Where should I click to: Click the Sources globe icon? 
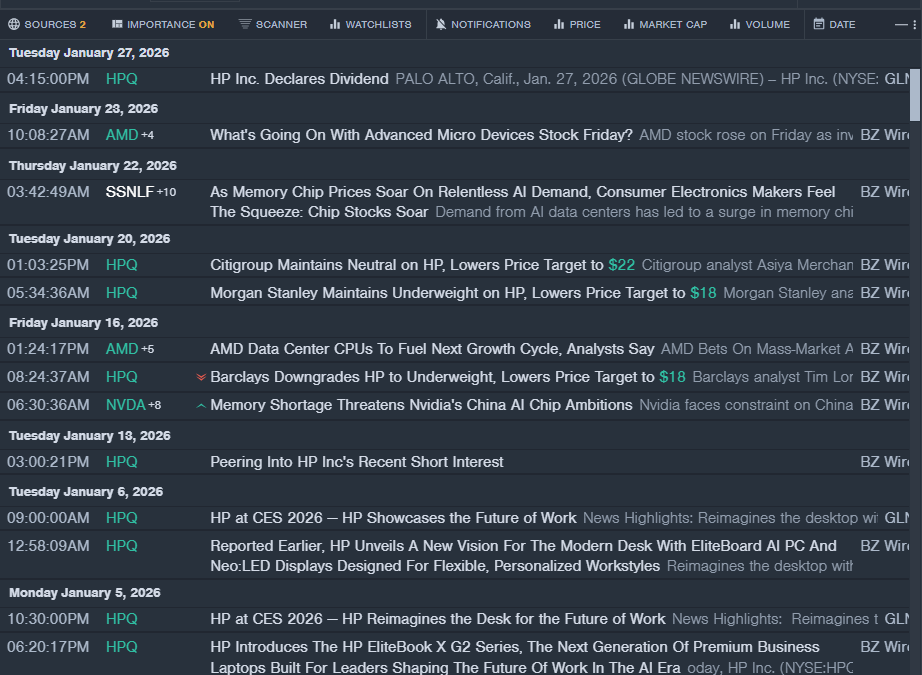[14, 24]
